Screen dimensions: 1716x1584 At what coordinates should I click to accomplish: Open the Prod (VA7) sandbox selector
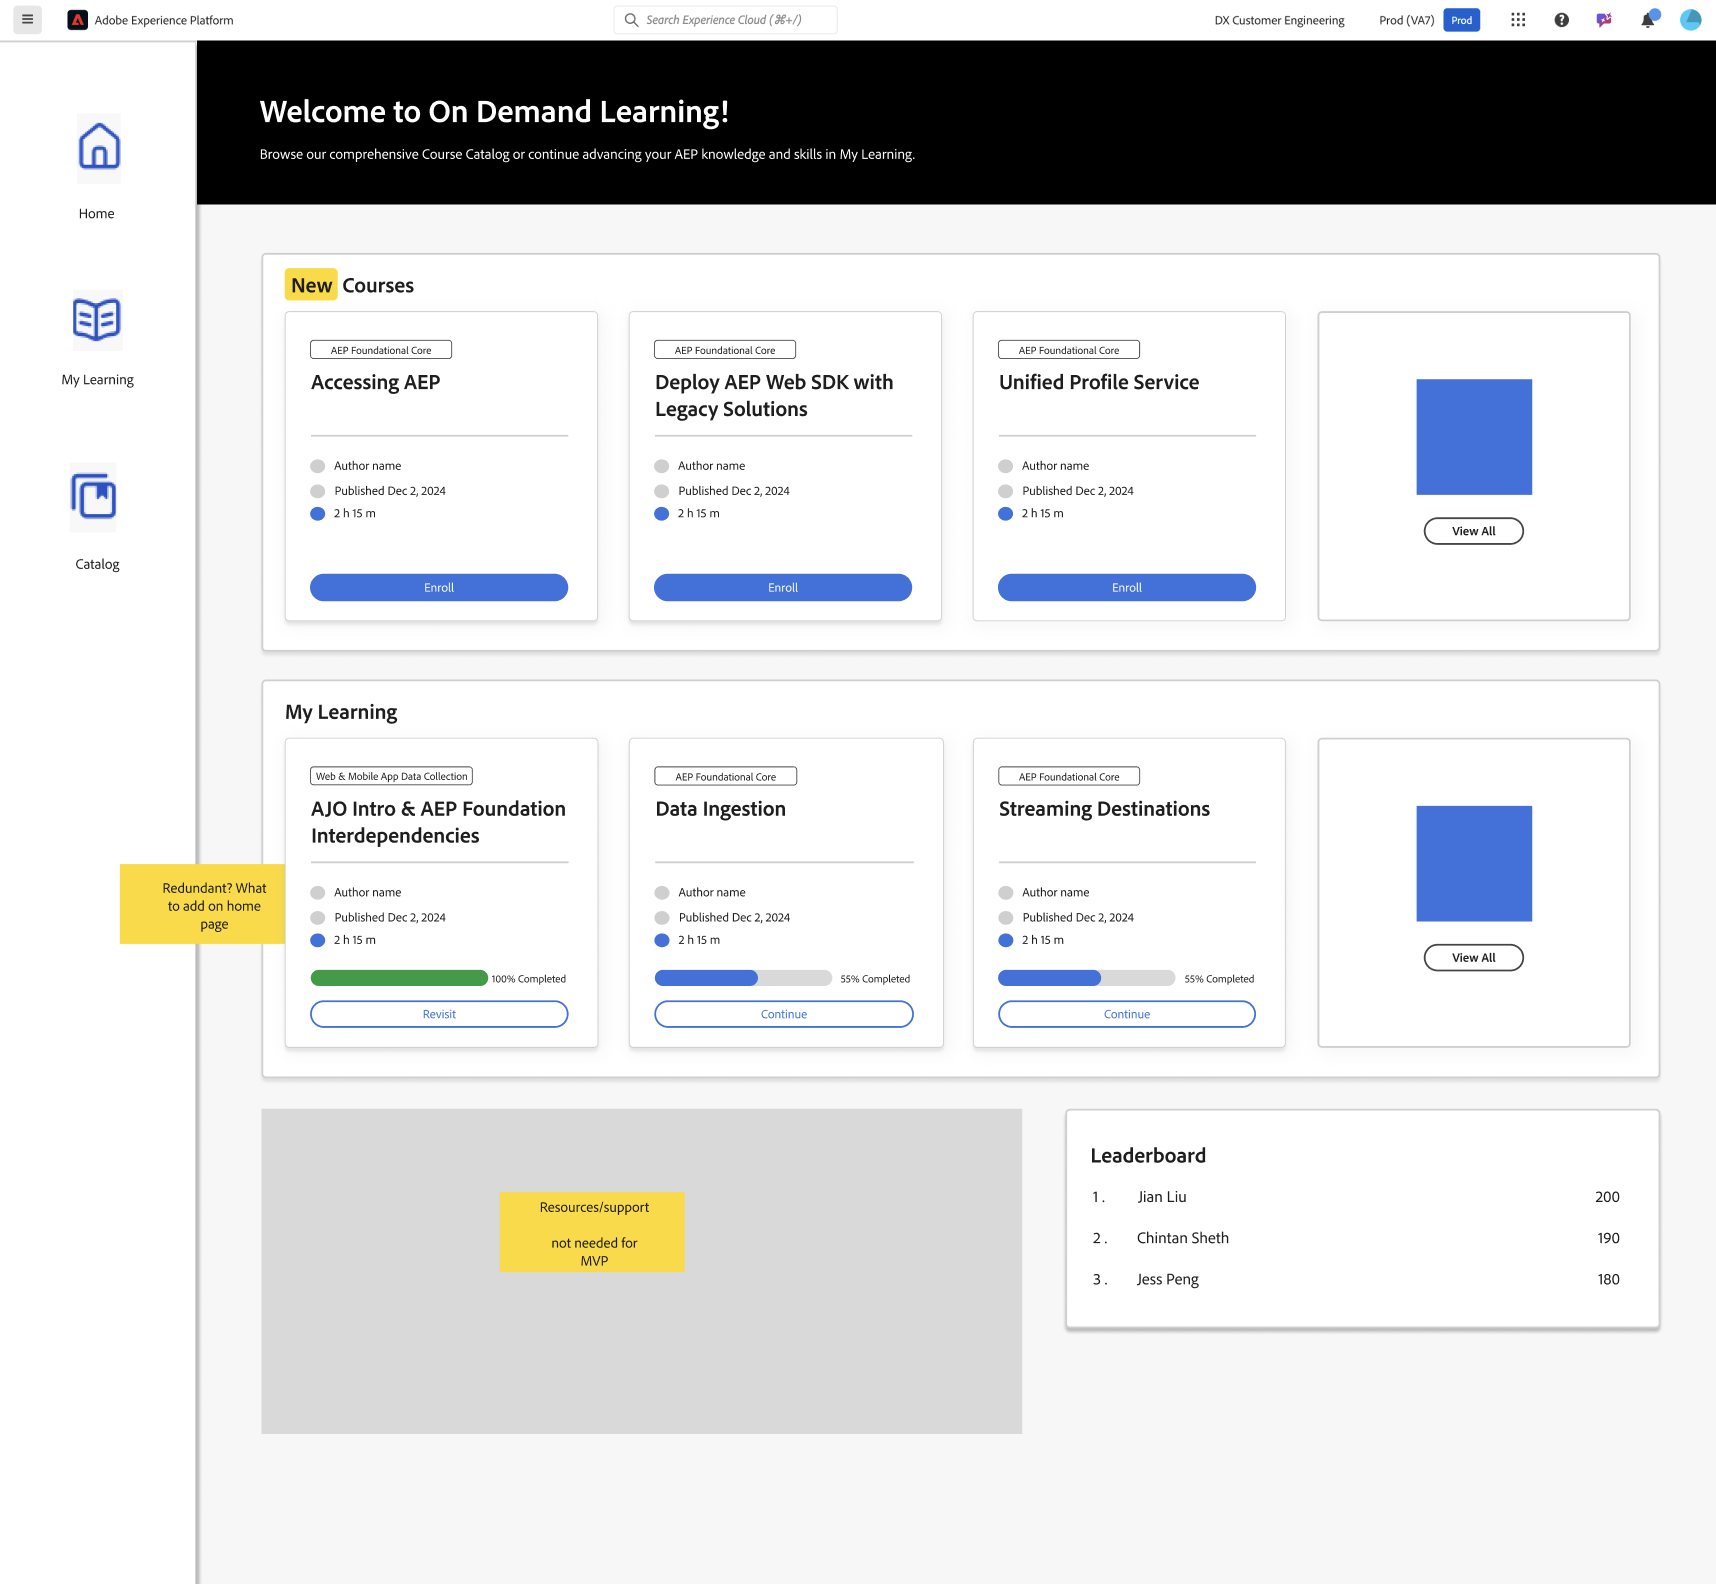pos(1406,20)
